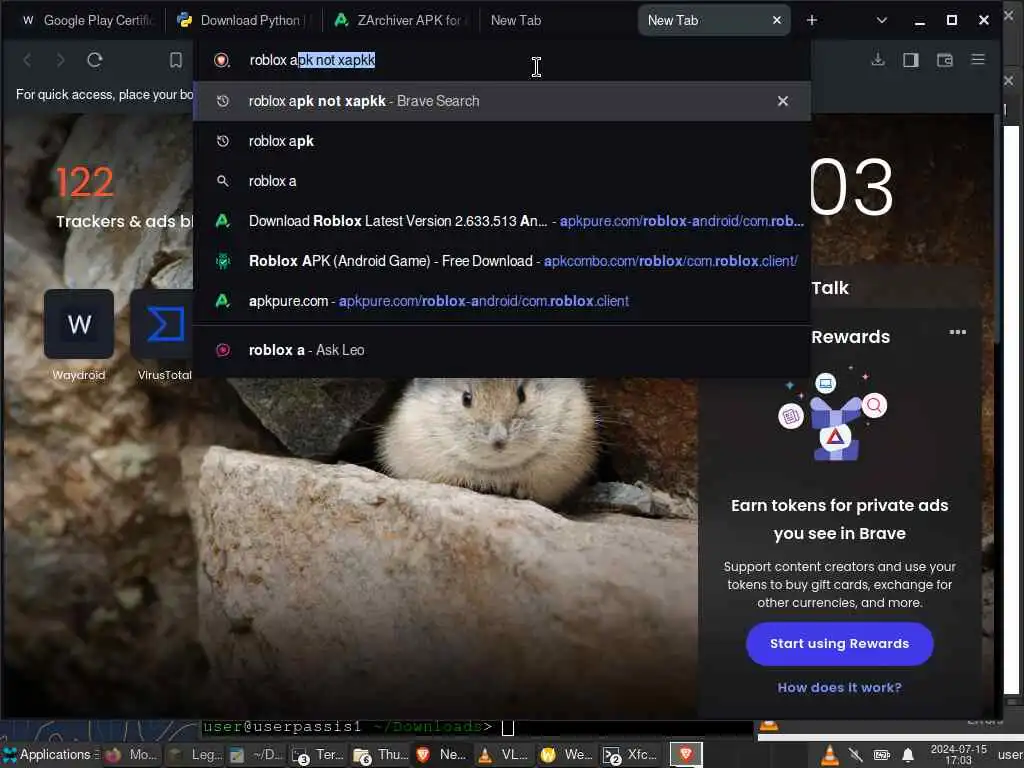Image resolution: width=1024 pixels, height=768 pixels.
Task: Switch to the ~/D... taskbar window
Action: [x=257, y=755]
